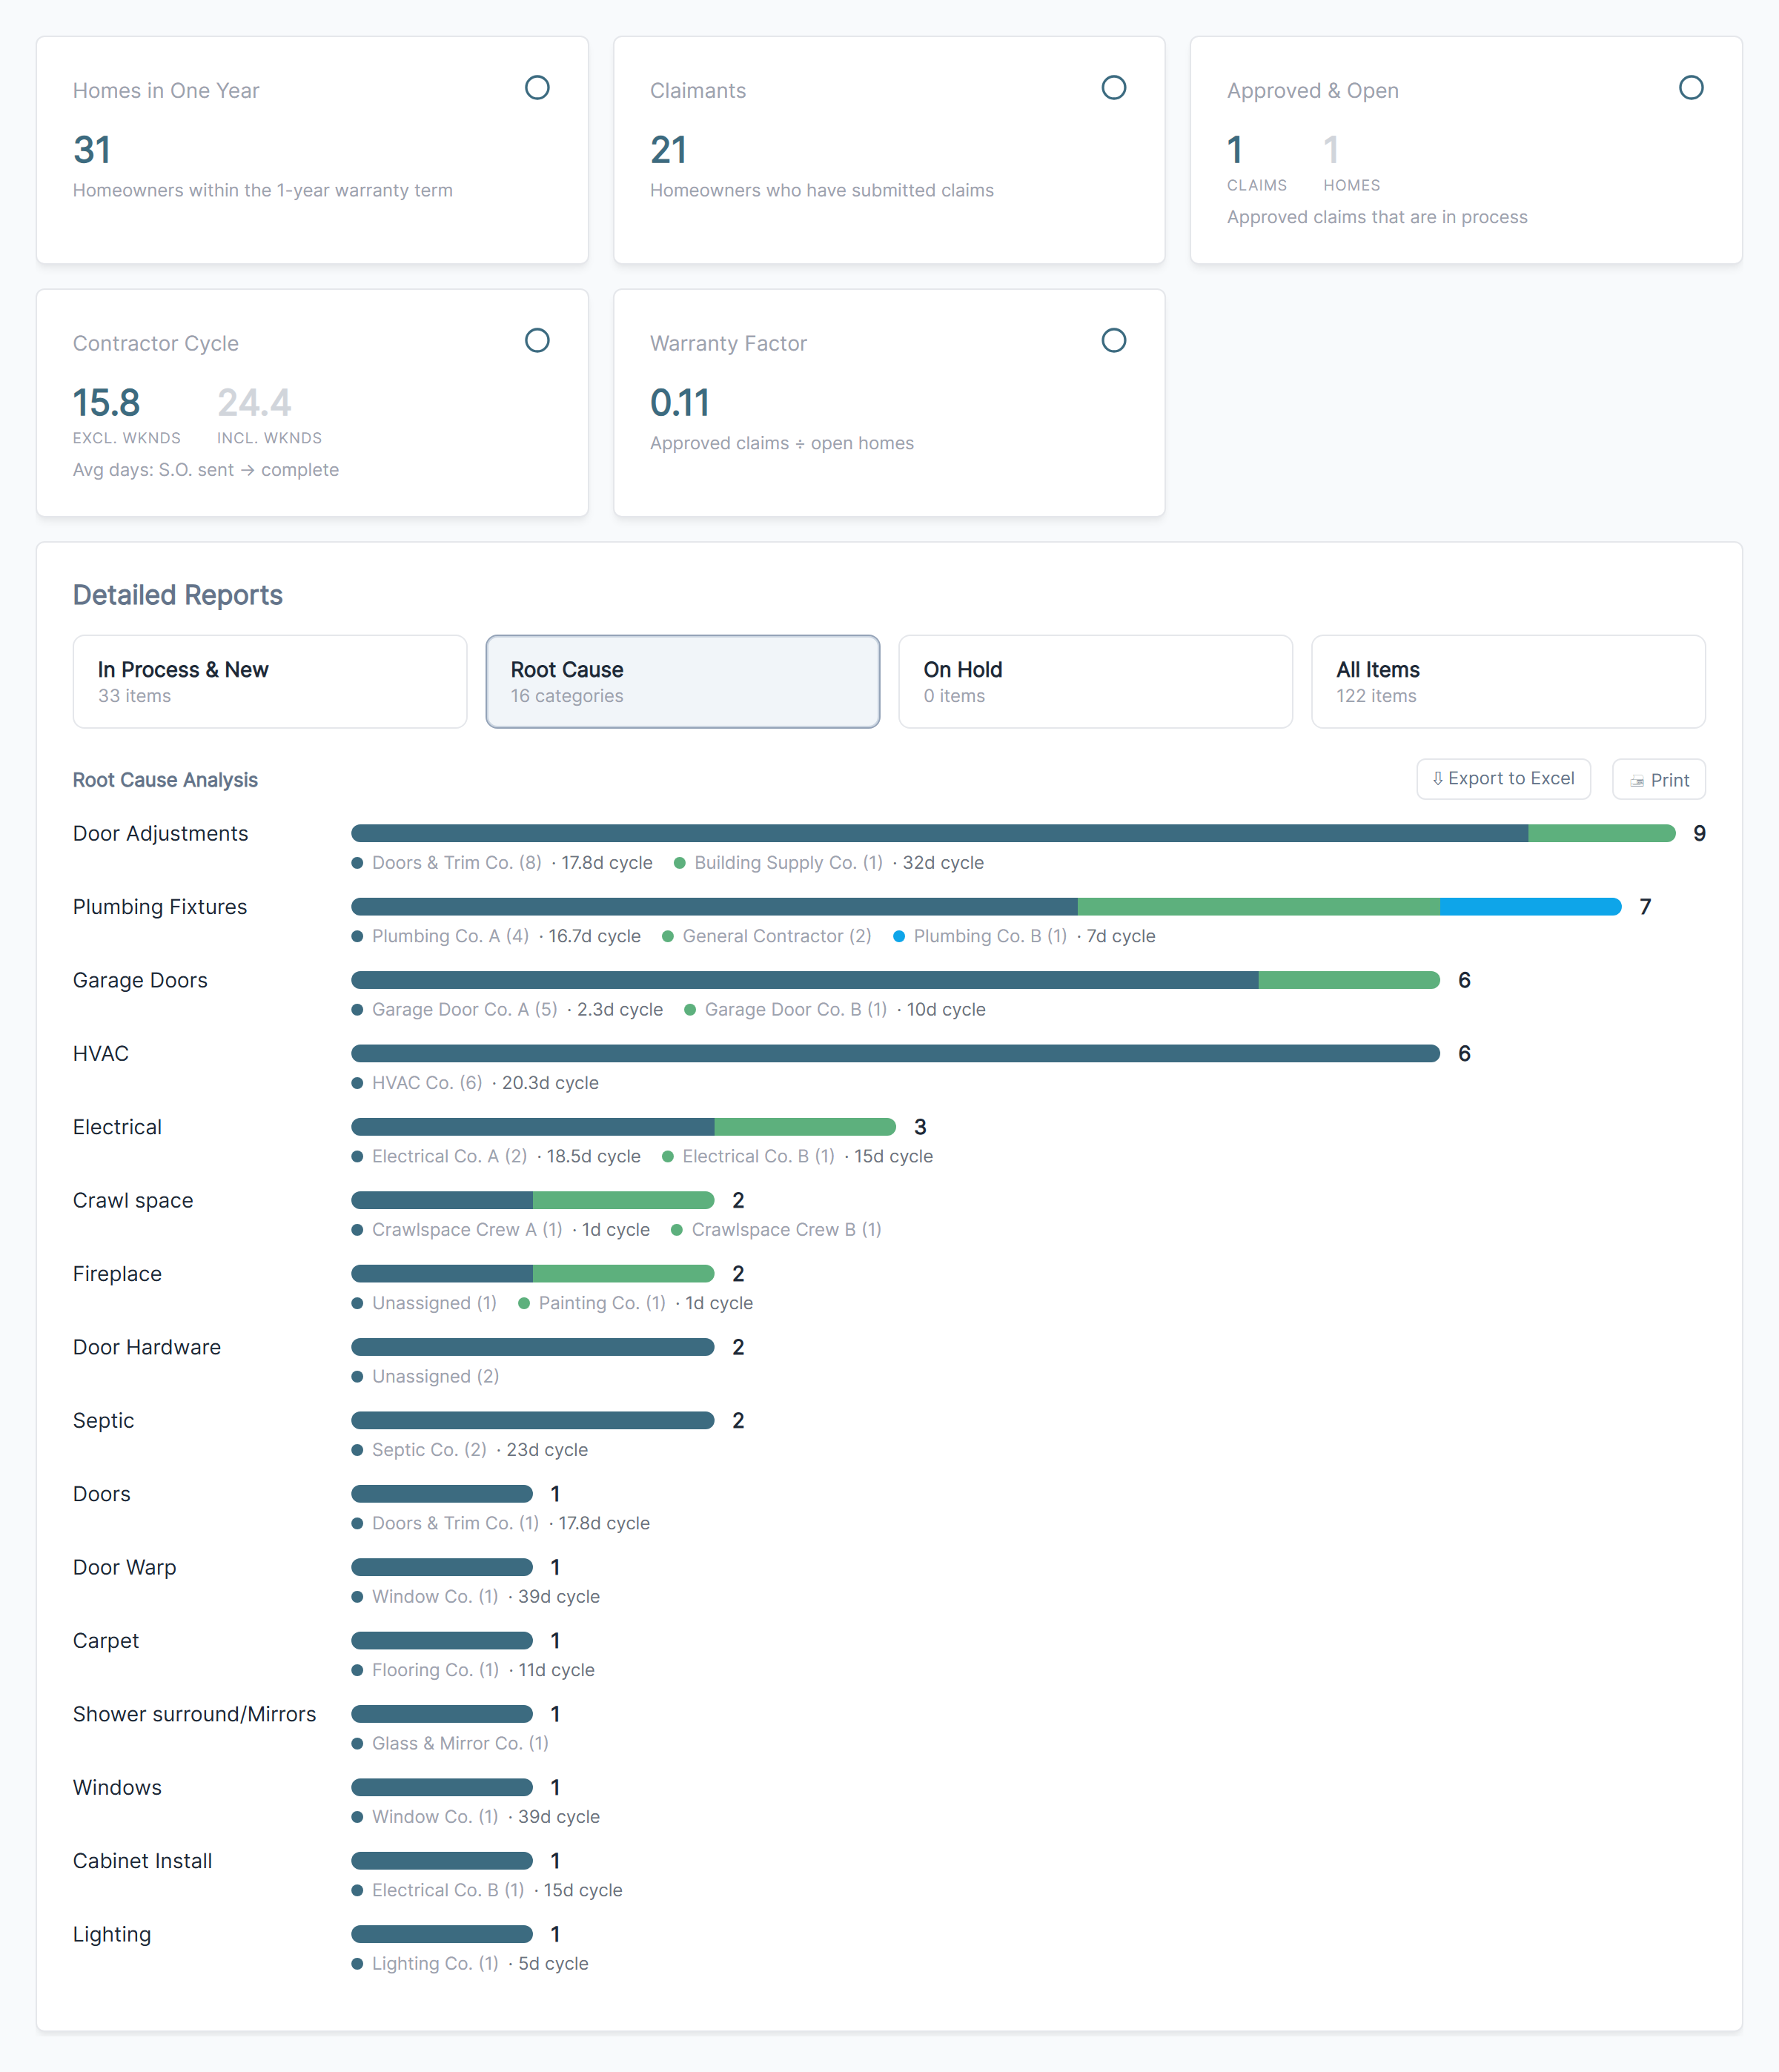This screenshot has height=2072, width=1779.
Task: Click 'Septic Co. (2)' legend text
Action: pos(429,1450)
